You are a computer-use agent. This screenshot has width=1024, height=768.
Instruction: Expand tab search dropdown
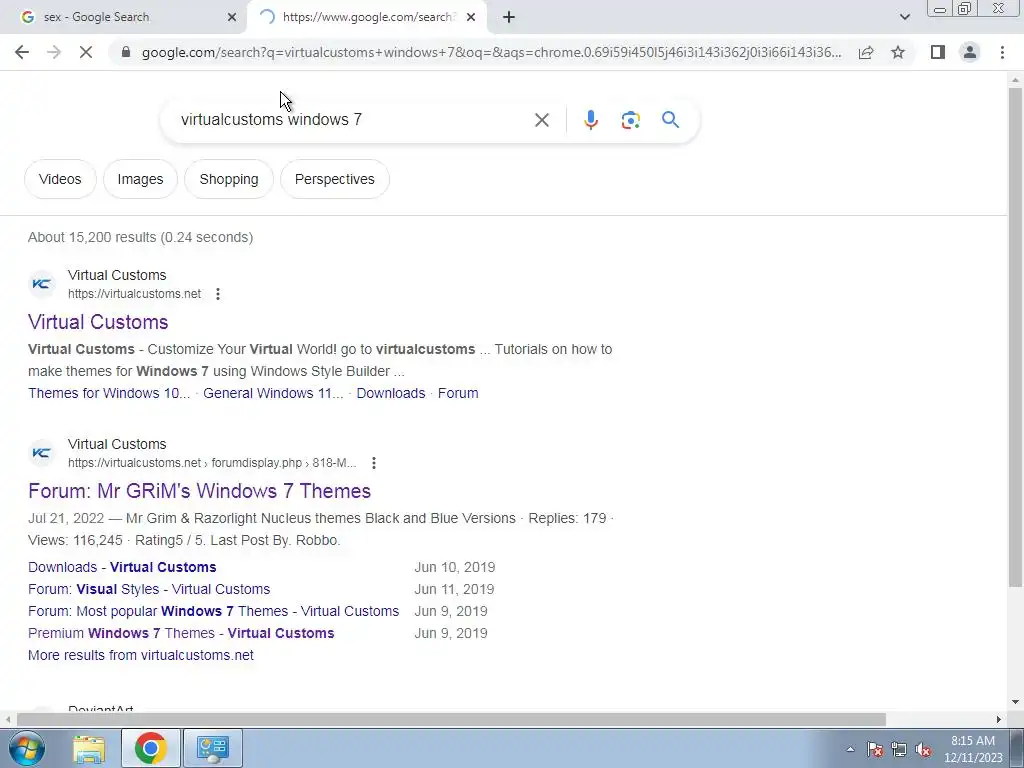coord(904,17)
